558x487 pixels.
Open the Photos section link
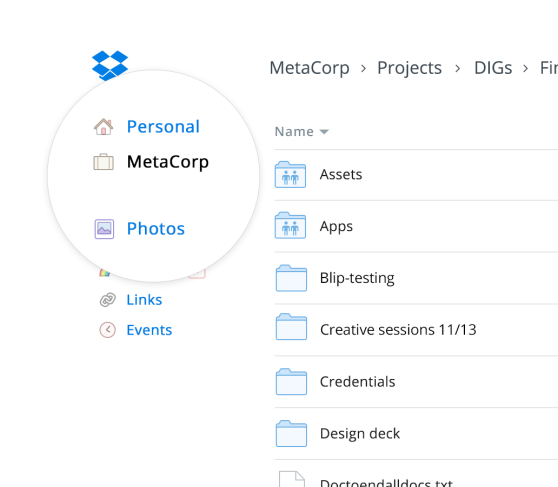pyautogui.click(x=156, y=229)
